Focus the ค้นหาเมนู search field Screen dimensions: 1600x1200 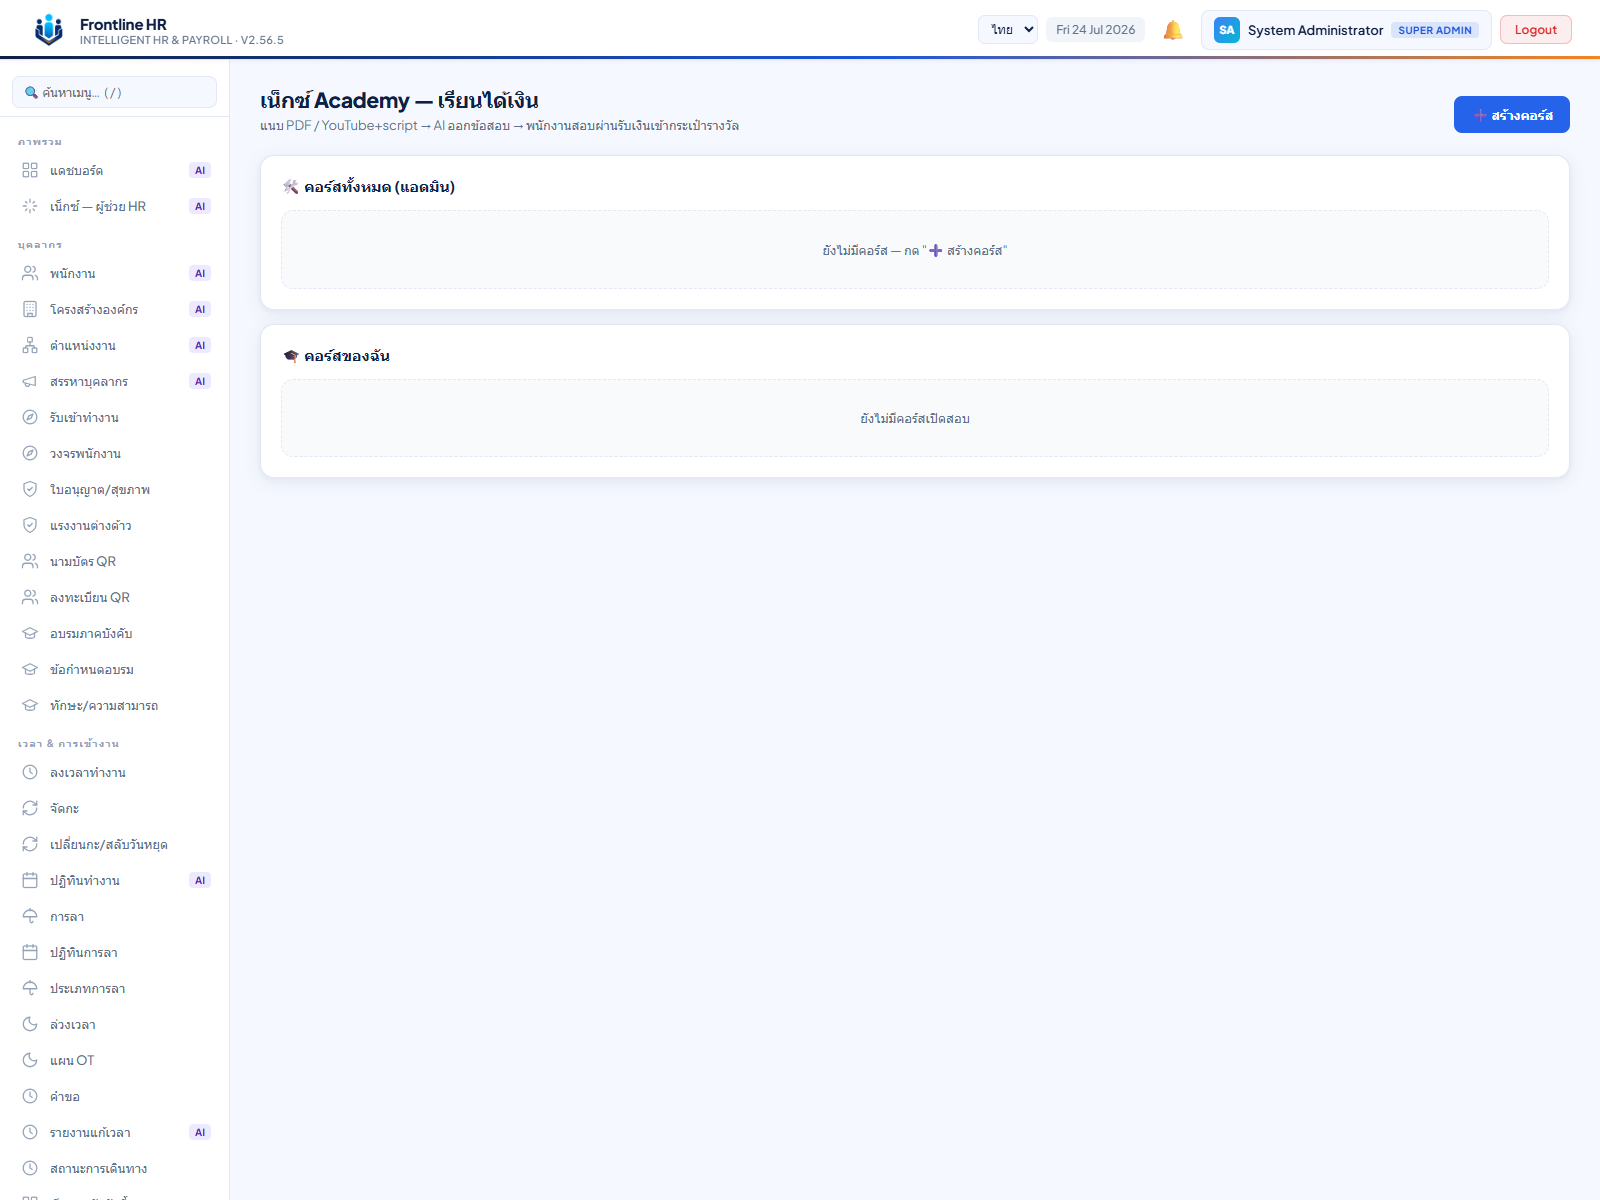[x=114, y=92]
